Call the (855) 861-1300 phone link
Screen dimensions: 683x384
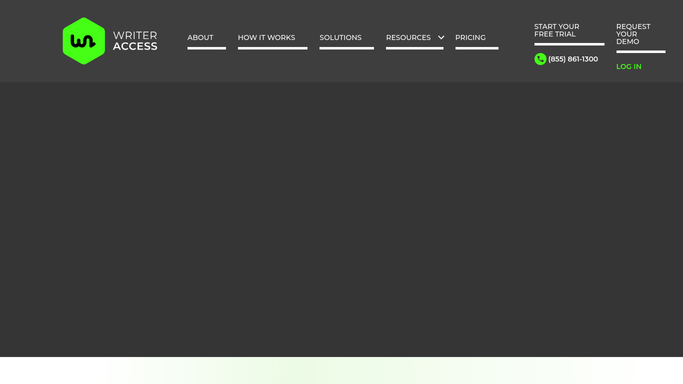(573, 59)
